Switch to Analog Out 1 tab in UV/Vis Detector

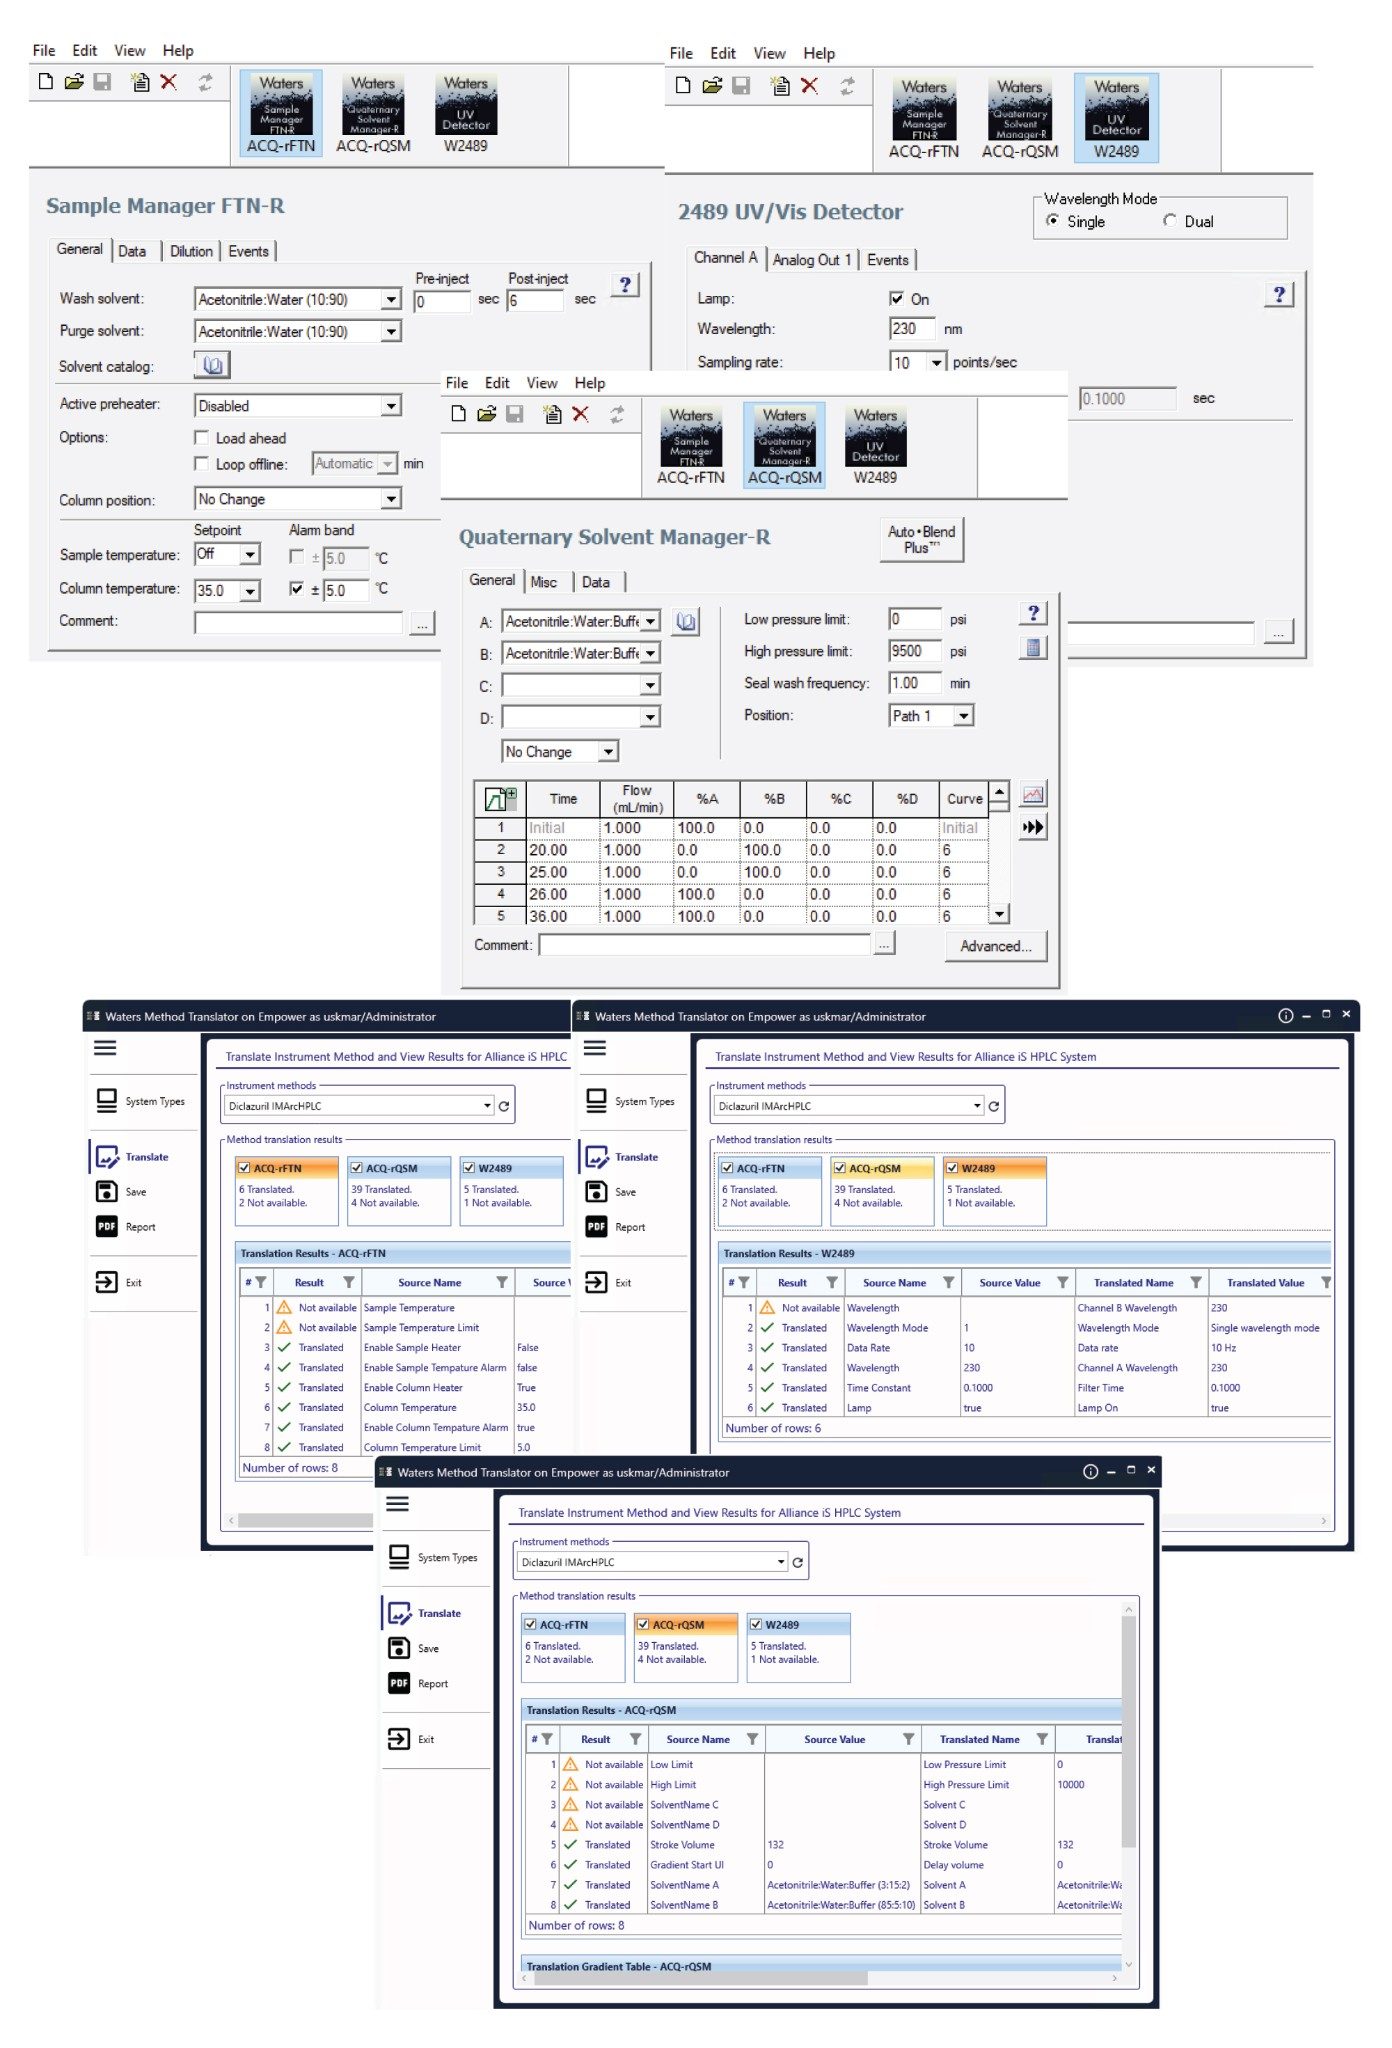tap(811, 260)
